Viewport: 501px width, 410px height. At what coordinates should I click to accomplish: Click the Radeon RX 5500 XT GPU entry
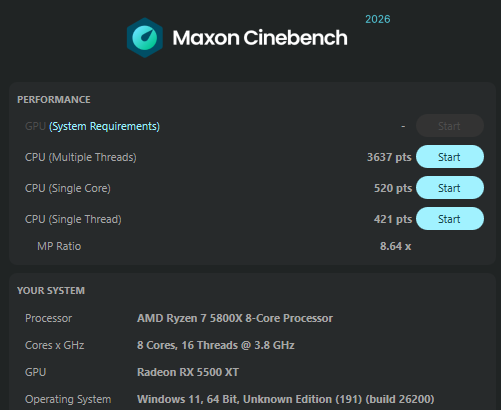tap(188, 372)
